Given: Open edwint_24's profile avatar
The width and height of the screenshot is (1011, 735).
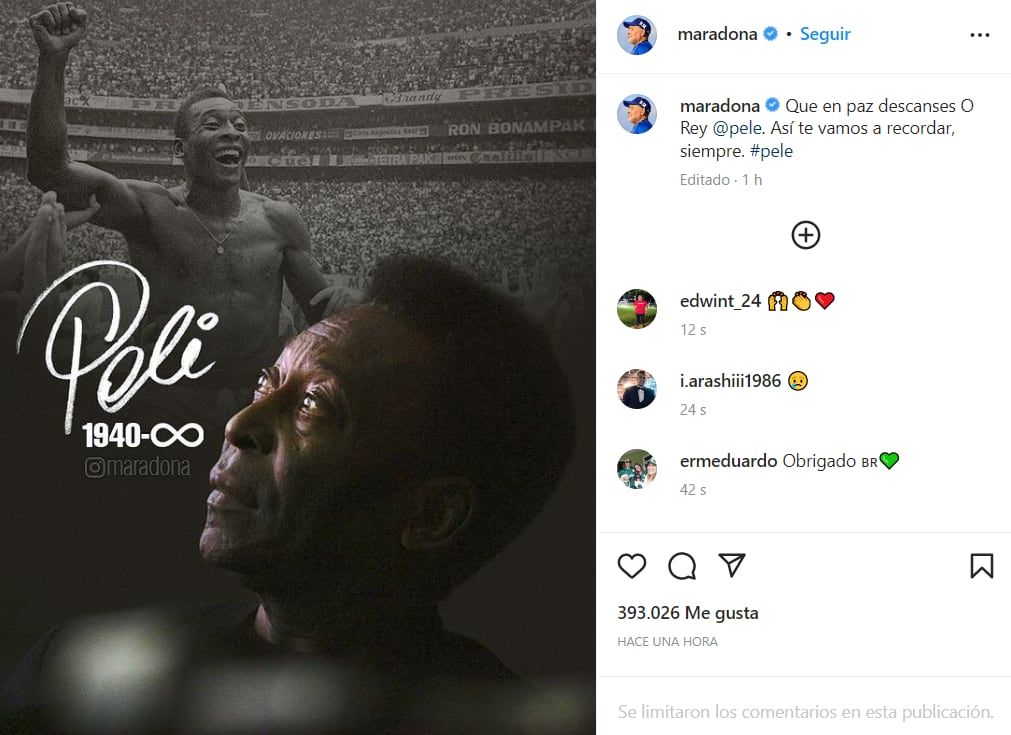Looking at the screenshot, I should click(637, 309).
